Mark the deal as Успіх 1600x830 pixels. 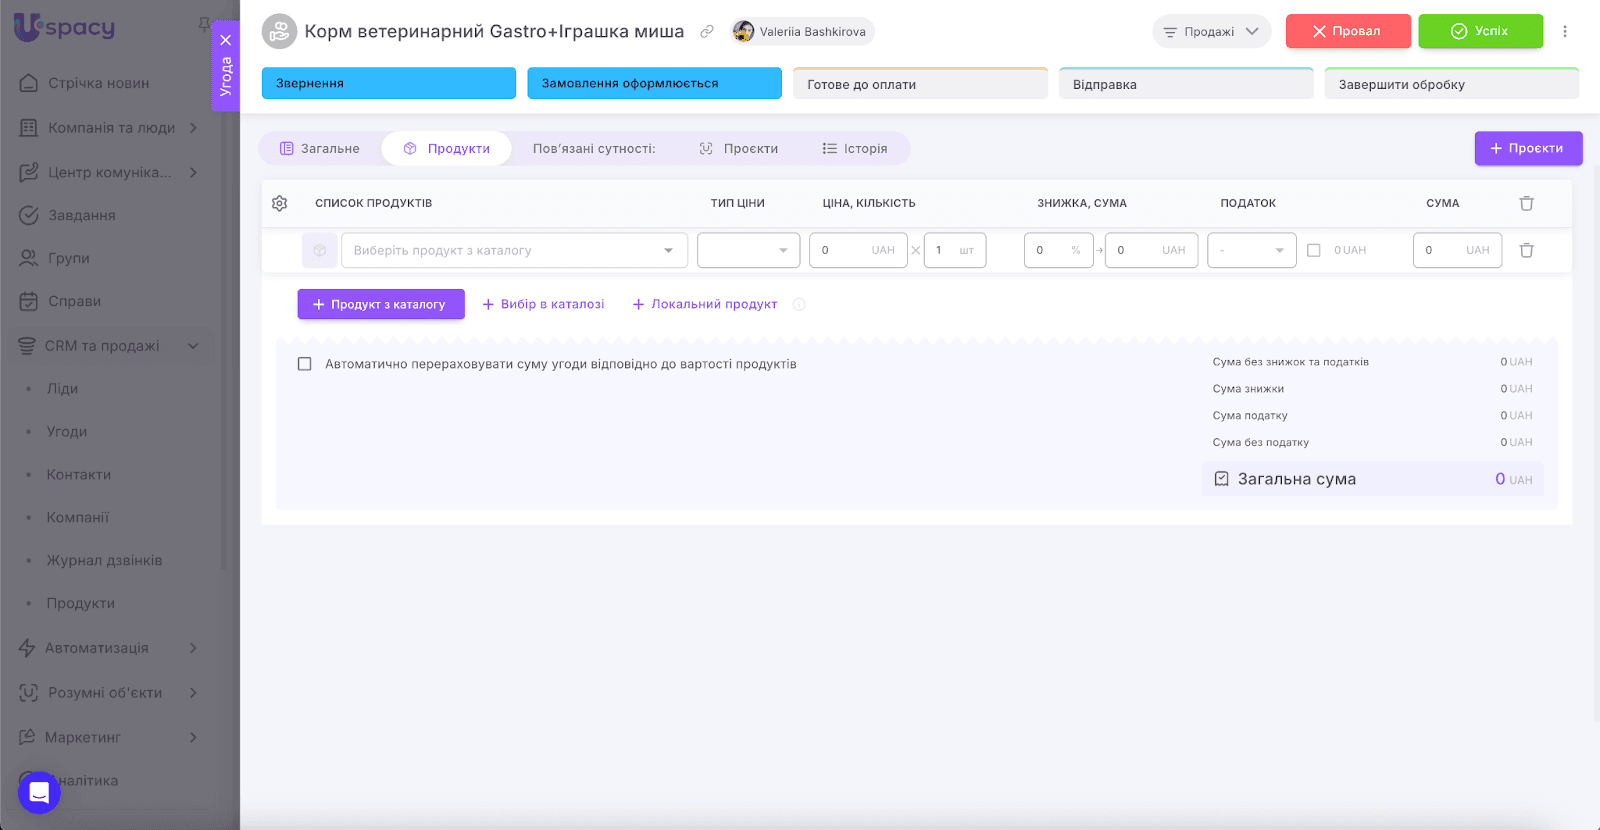[x=1480, y=31]
